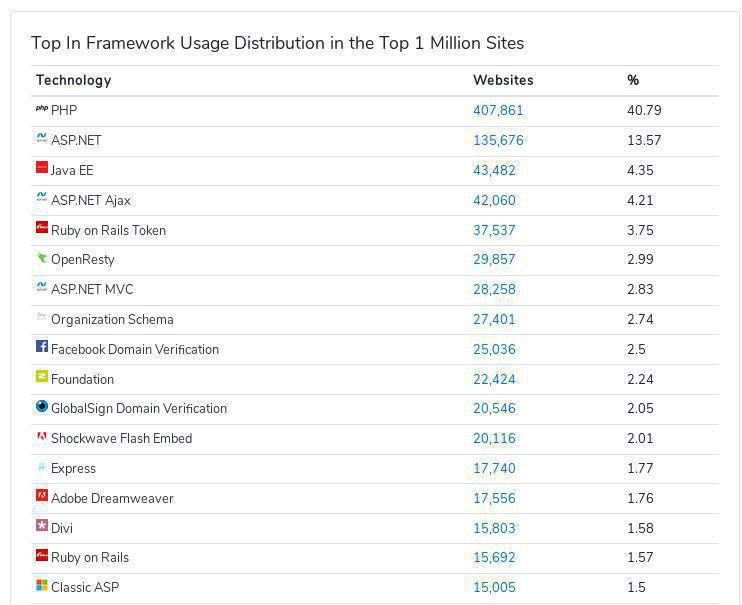Click the Websites column header

pyautogui.click(x=503, y=80)
